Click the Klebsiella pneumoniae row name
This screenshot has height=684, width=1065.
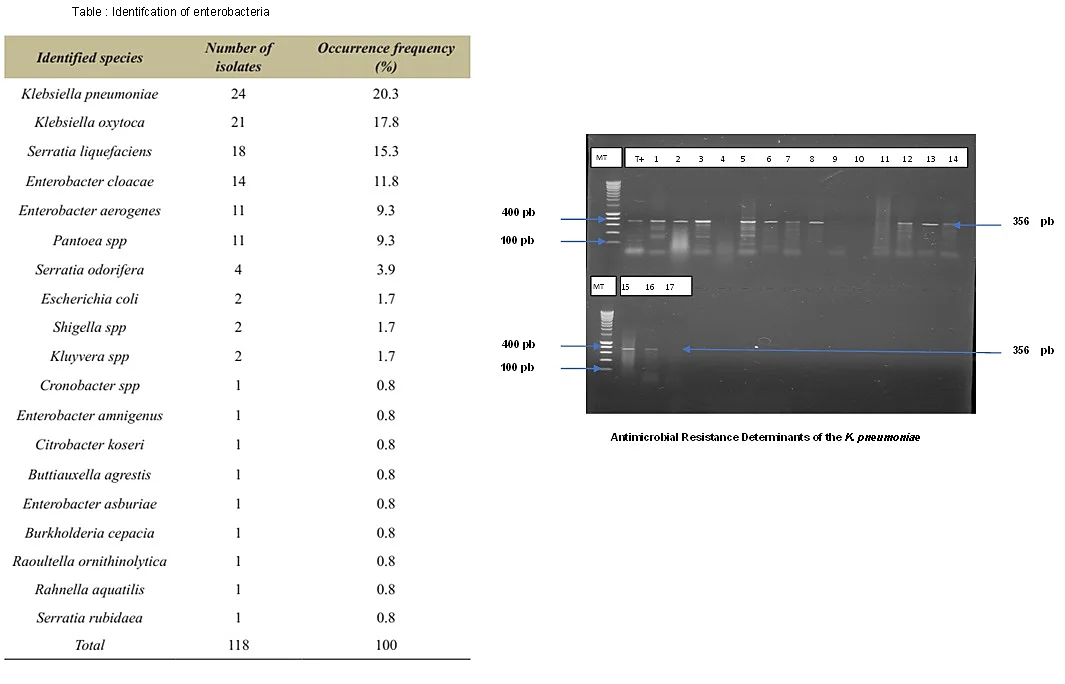tap(89, 94)
